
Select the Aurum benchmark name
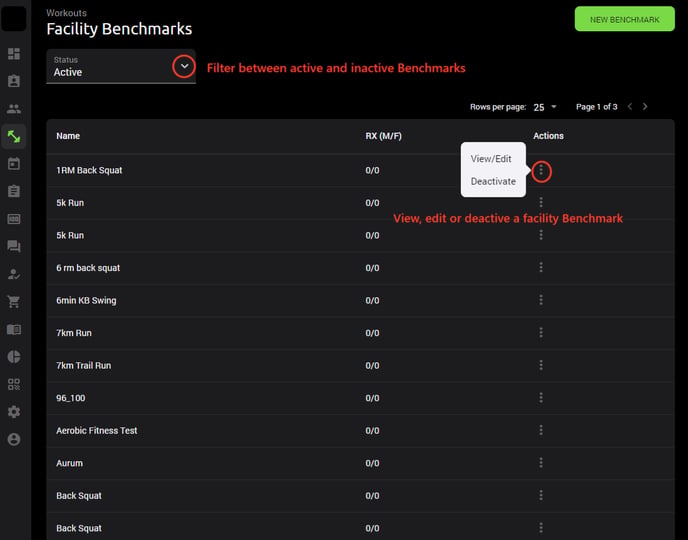coord(69,463)
